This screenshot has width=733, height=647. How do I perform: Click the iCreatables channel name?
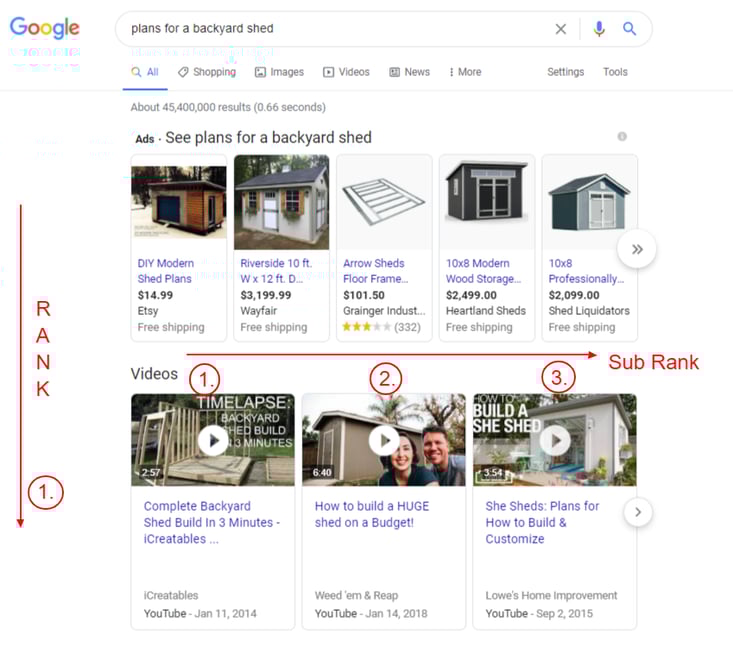pos(171,596)
